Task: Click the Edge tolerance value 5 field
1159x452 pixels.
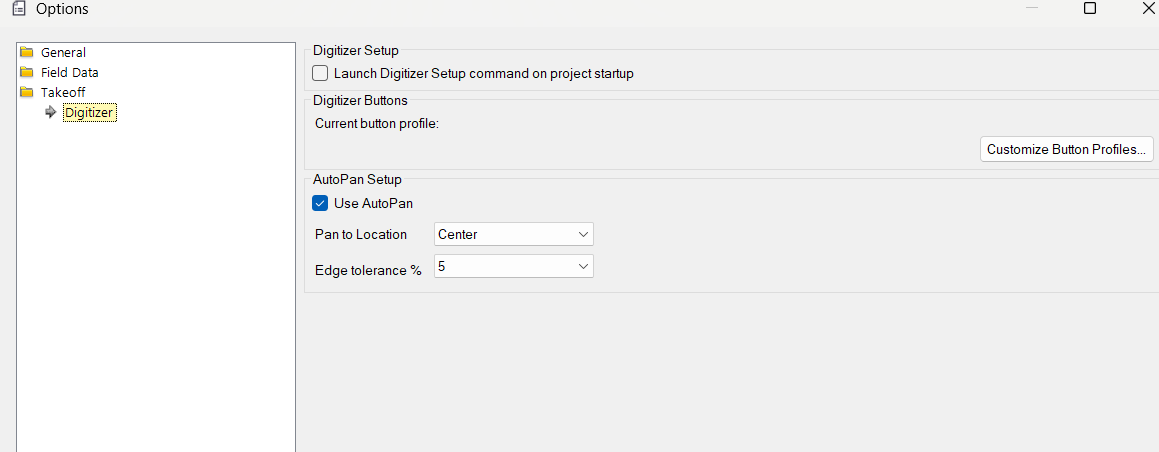Action: tap(500, 266)
